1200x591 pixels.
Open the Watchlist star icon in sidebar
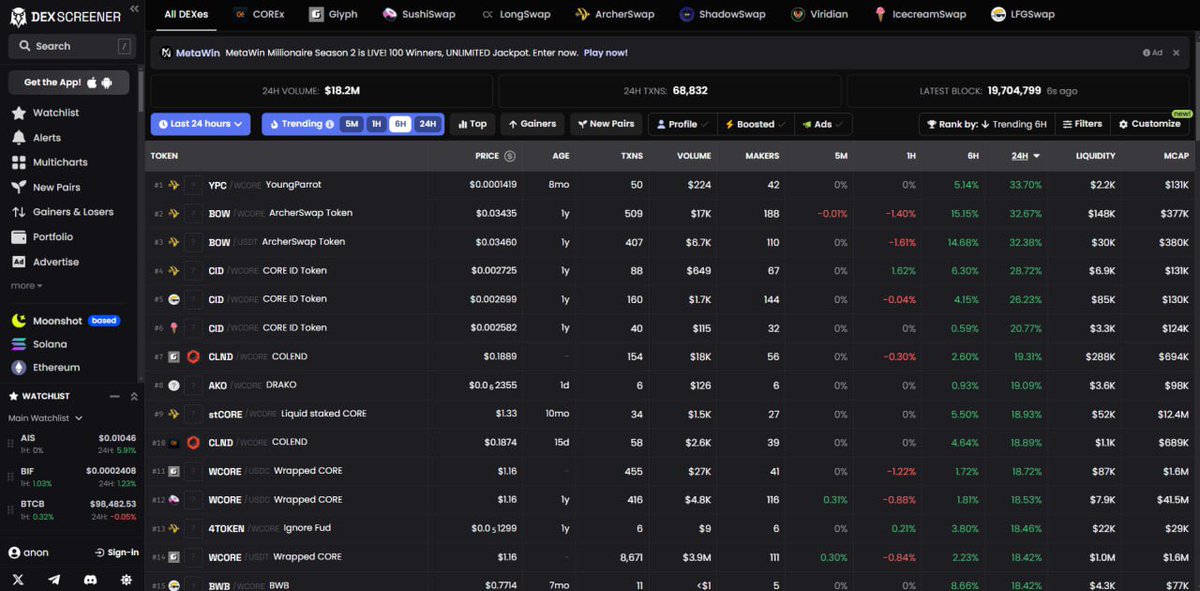19,113
